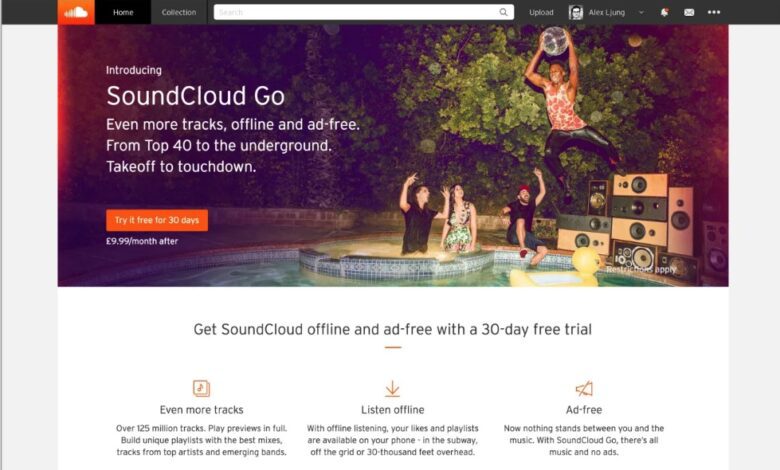Image resolution: width=780 pixels, height=470 pixels.
Task: Click the Alex Ljung profile avatar
Action: point(576,12)
